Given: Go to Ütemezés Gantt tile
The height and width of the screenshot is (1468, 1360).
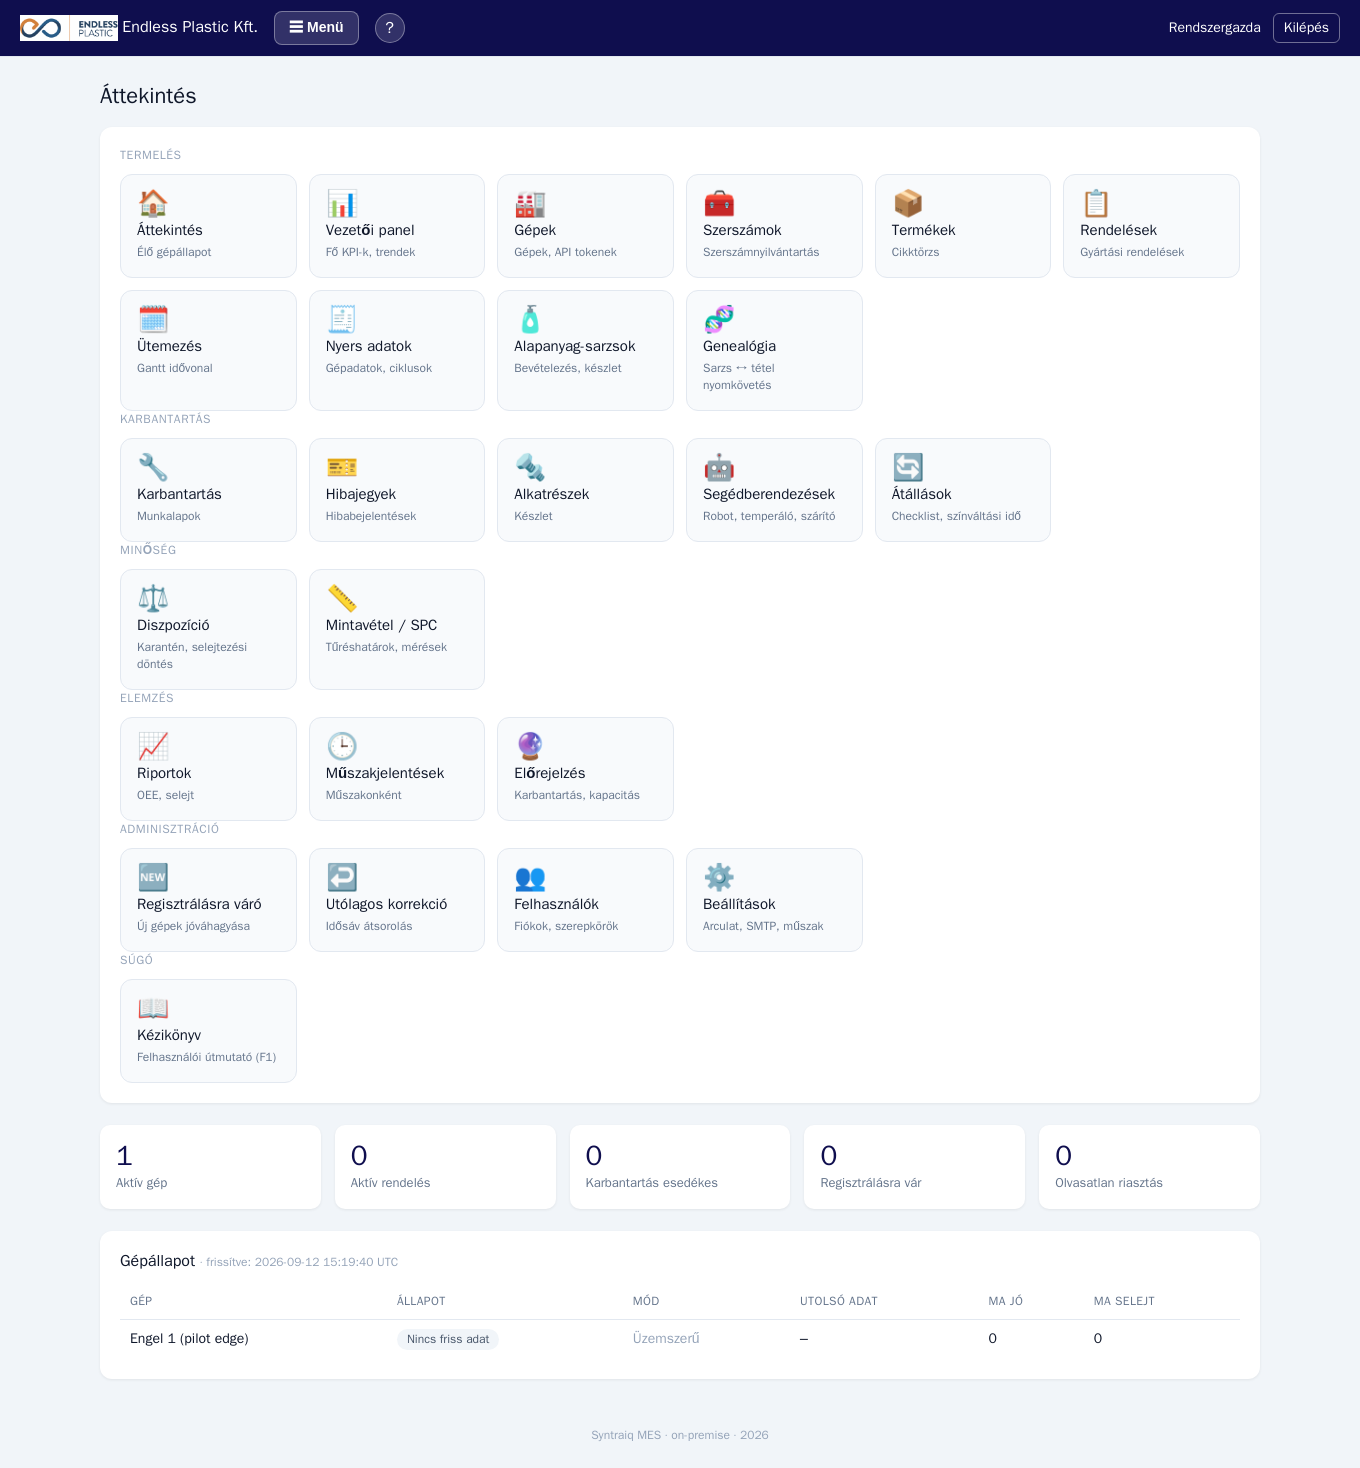Looking at the screenshot, I should [208, 350].
